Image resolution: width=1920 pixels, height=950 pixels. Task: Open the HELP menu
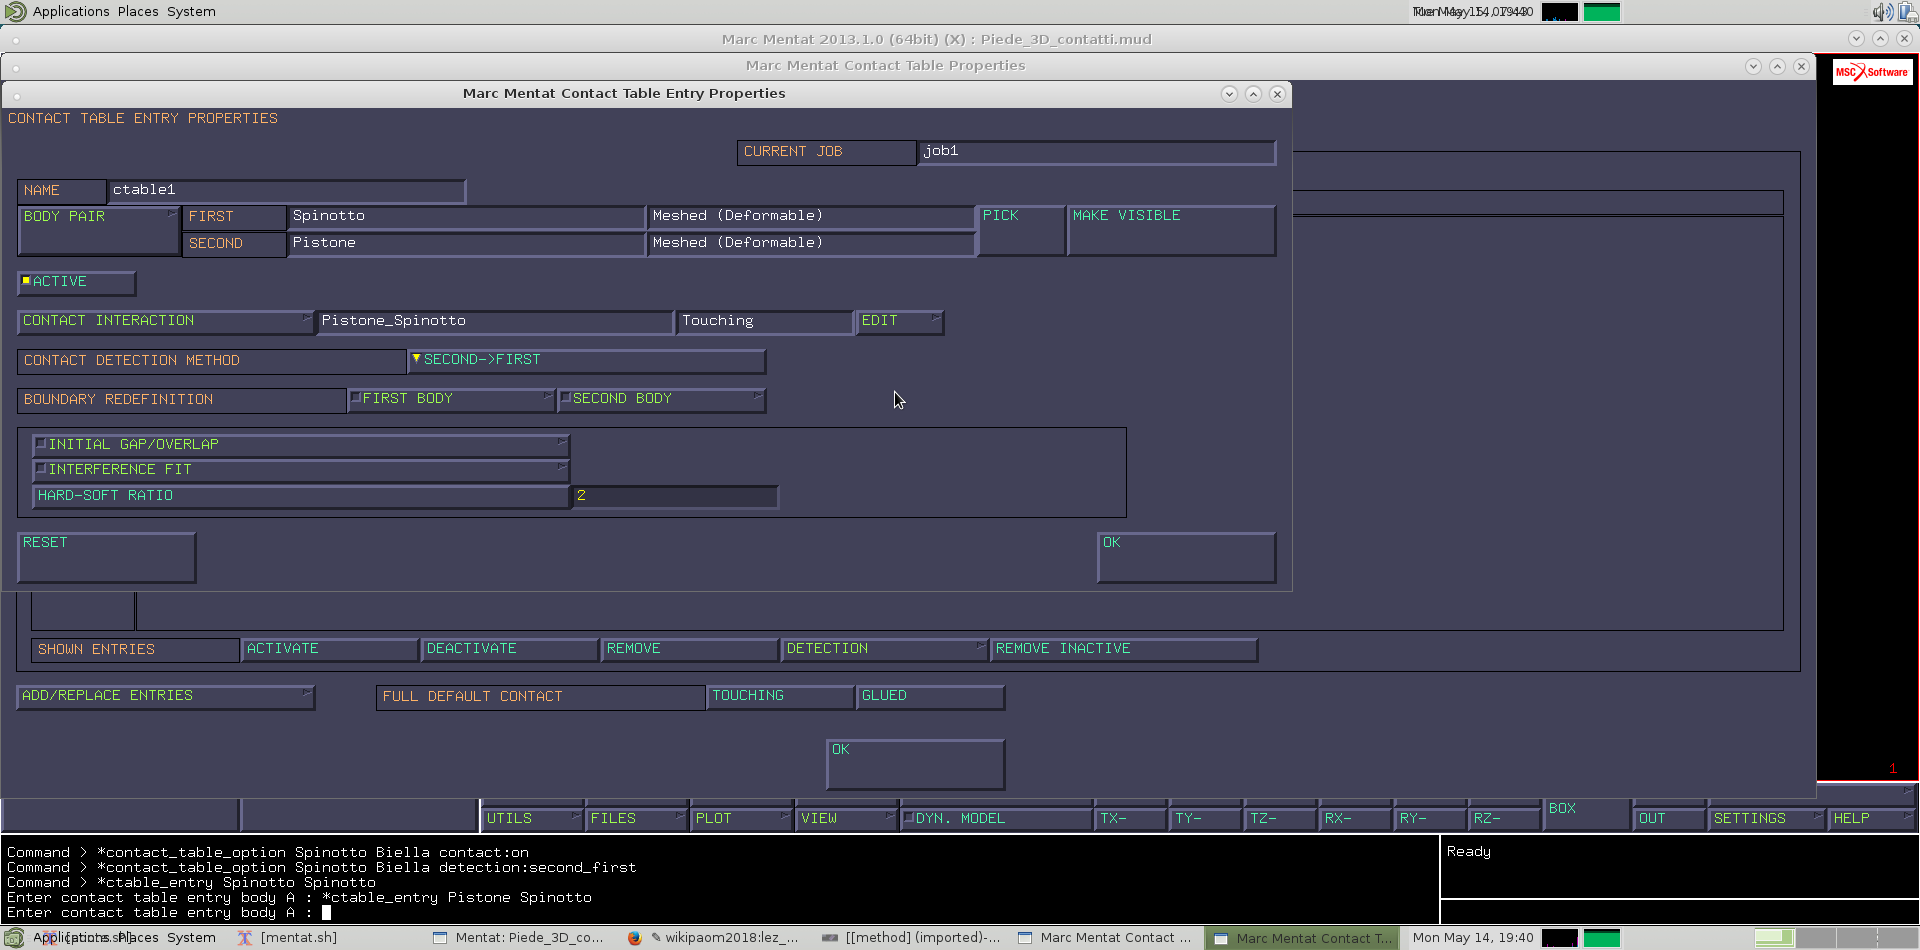click(1871, 819)
